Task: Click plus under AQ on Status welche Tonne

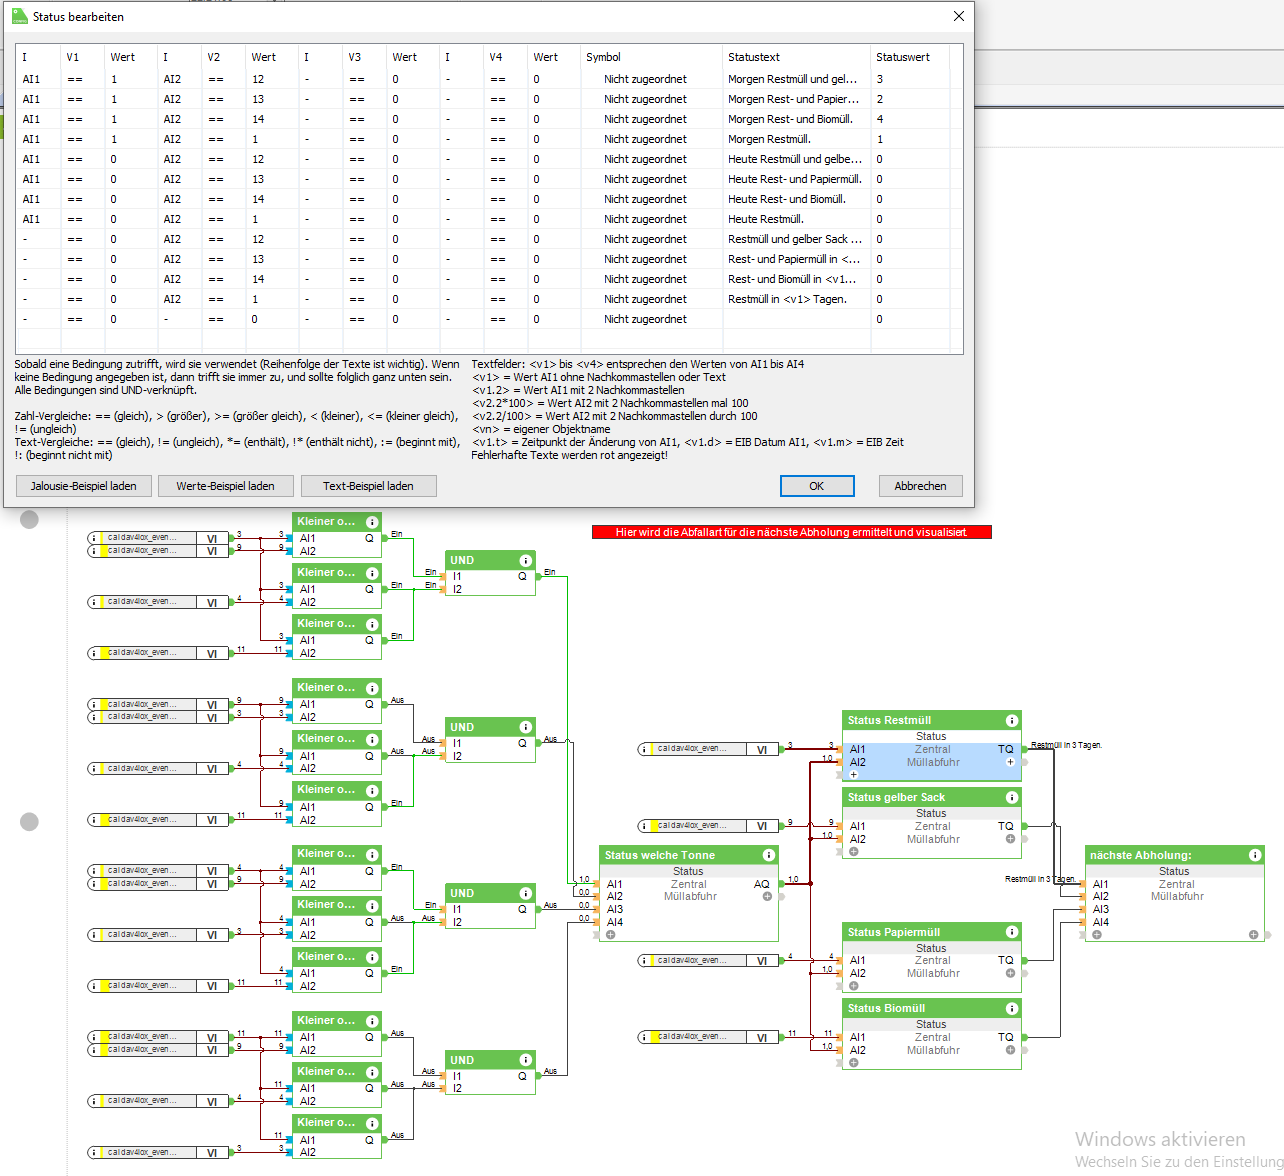Action: coord(767,897)
